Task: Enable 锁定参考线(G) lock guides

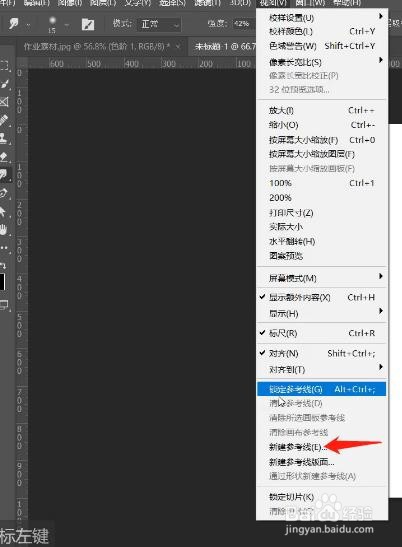Action: tap(321, 389)
